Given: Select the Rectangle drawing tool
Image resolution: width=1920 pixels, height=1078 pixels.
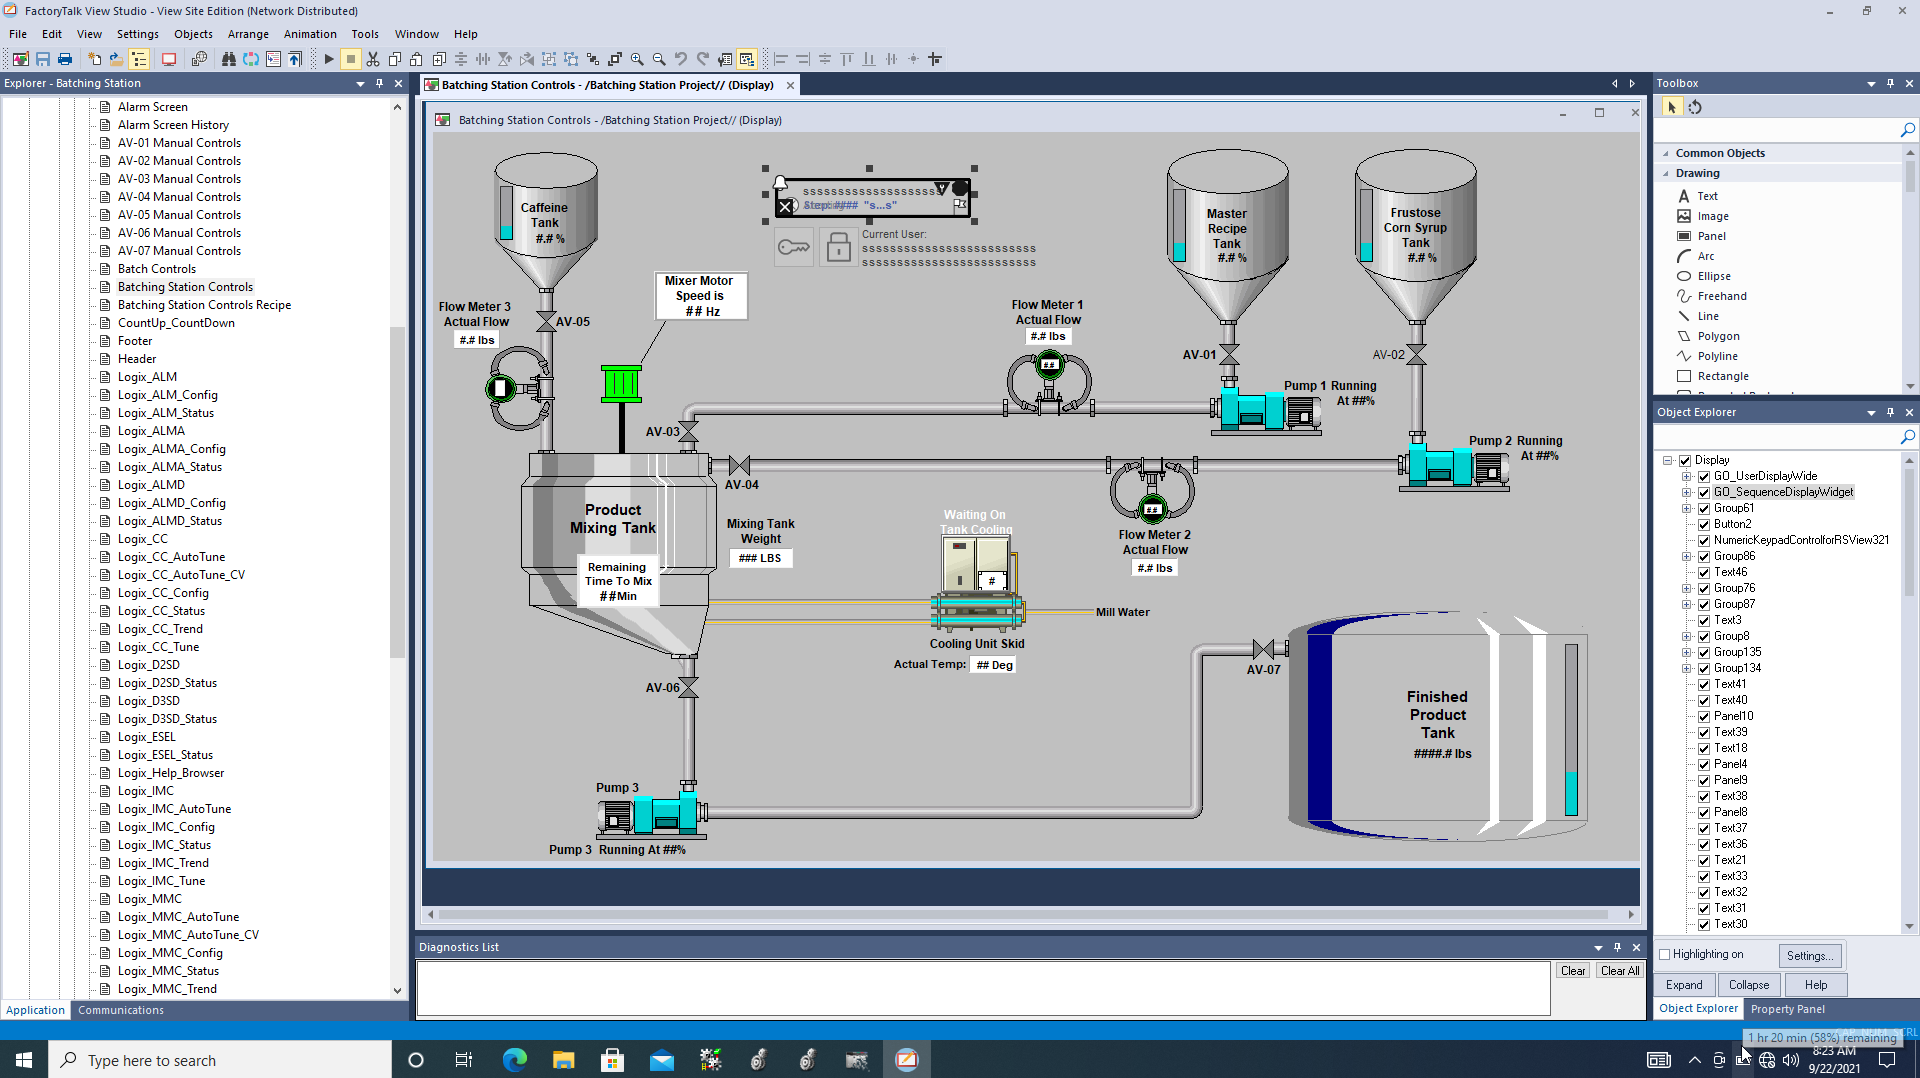Looking at the screenshot, I should pyautogui.click(x=1723, y=376).
